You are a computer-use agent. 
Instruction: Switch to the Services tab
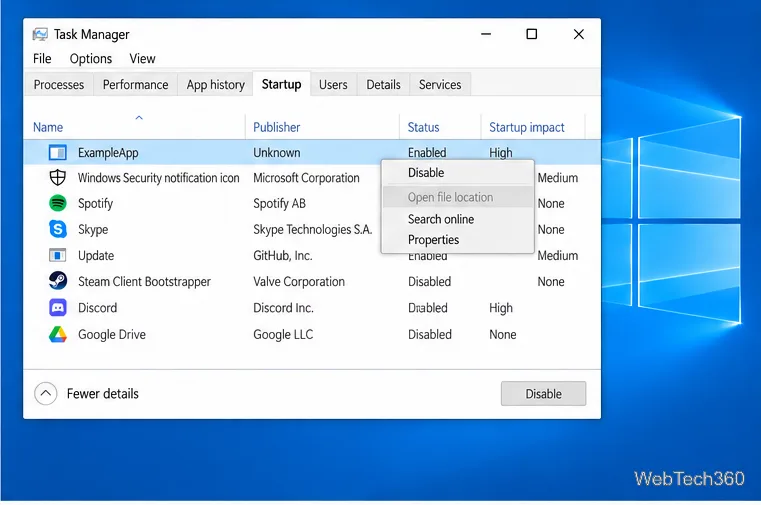point(440,84)
